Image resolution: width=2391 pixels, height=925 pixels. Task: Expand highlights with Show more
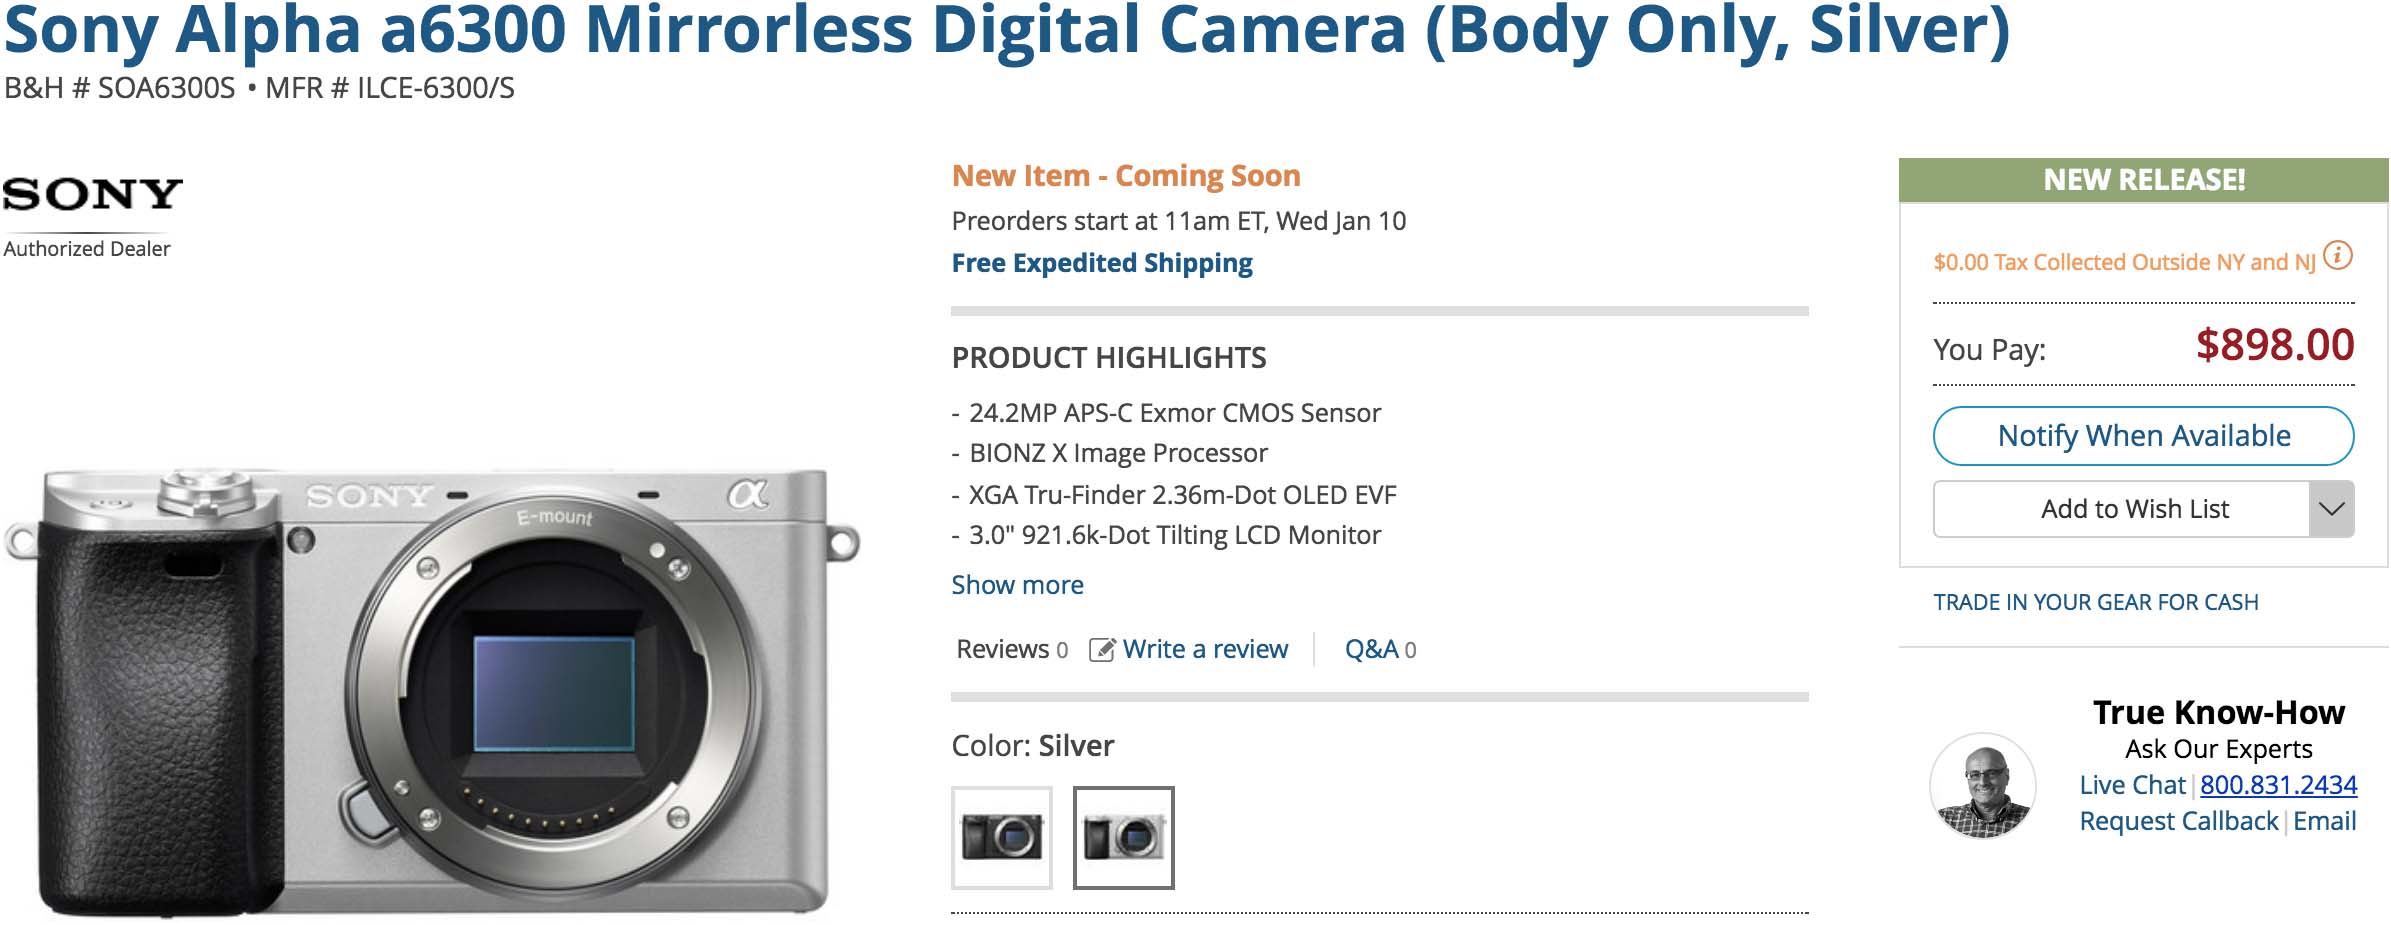tap(1017, 585)
